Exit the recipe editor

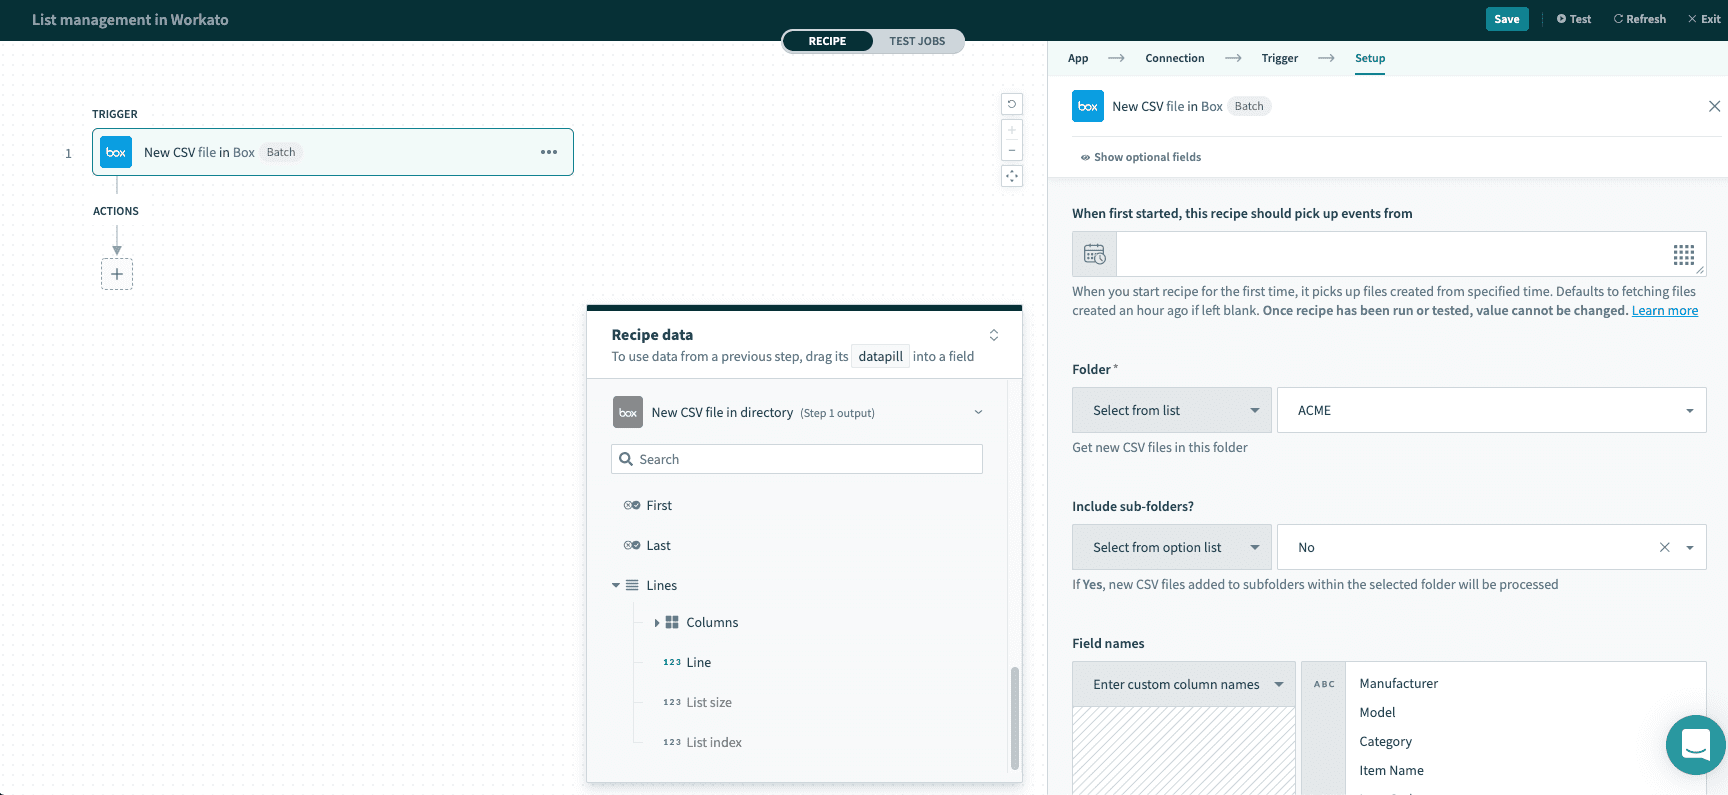coord(1704,19)
